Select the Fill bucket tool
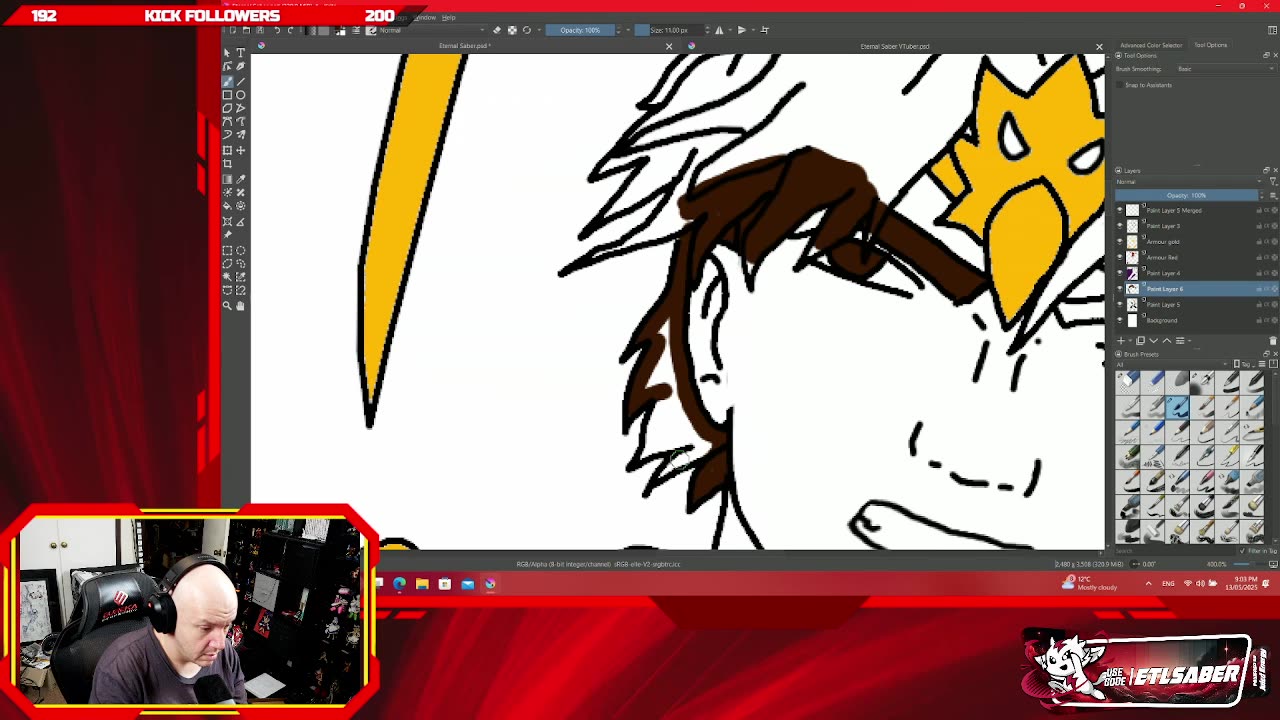1280x720 pixels. 227,206
